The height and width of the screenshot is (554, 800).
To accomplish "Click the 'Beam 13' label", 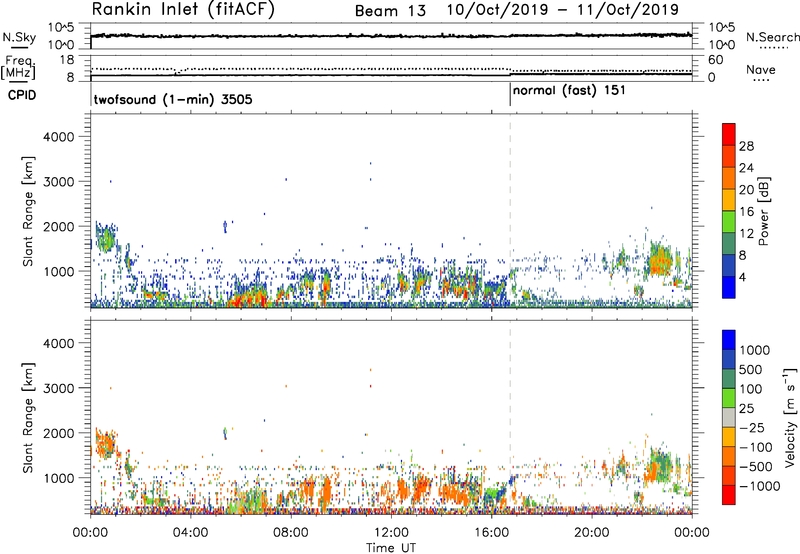I will click(x=390, y=11).
